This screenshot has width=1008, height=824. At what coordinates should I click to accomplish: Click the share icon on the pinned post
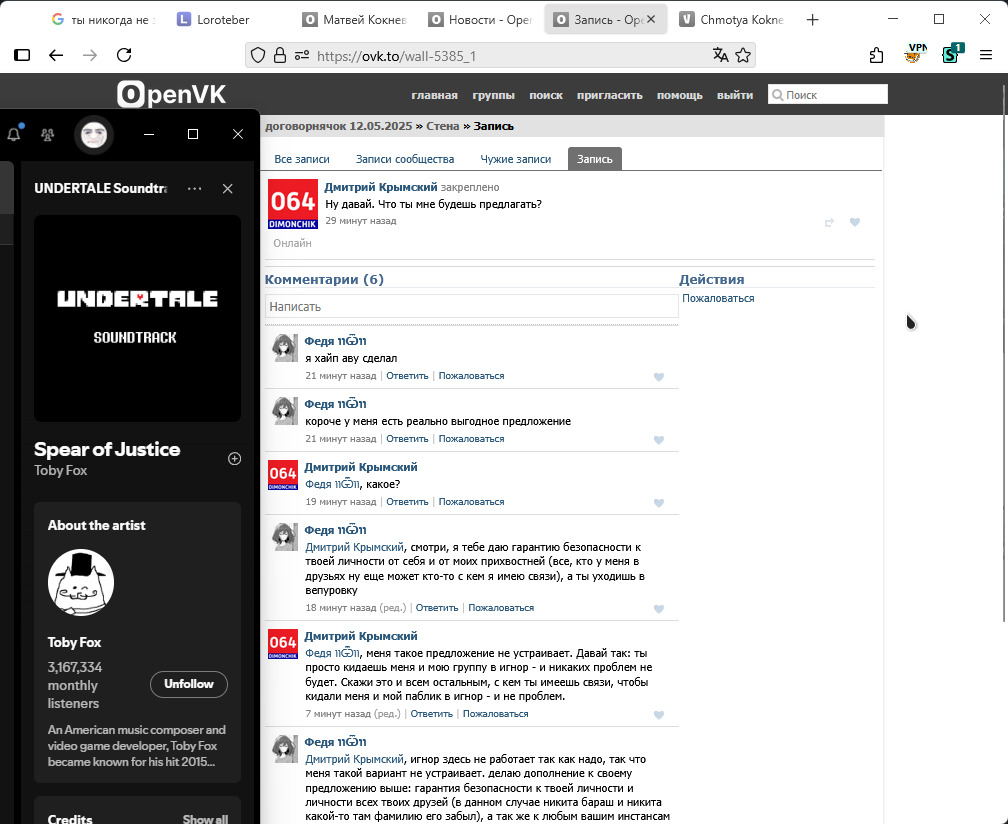829,222
